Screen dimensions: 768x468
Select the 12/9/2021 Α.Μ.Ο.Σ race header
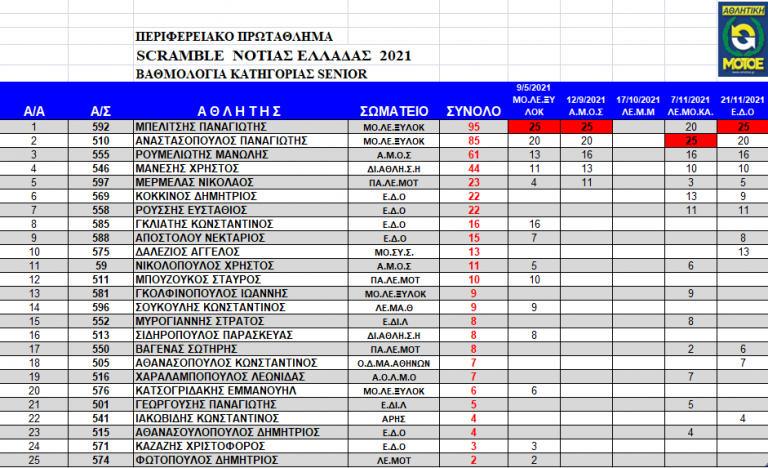coord(586,106)
